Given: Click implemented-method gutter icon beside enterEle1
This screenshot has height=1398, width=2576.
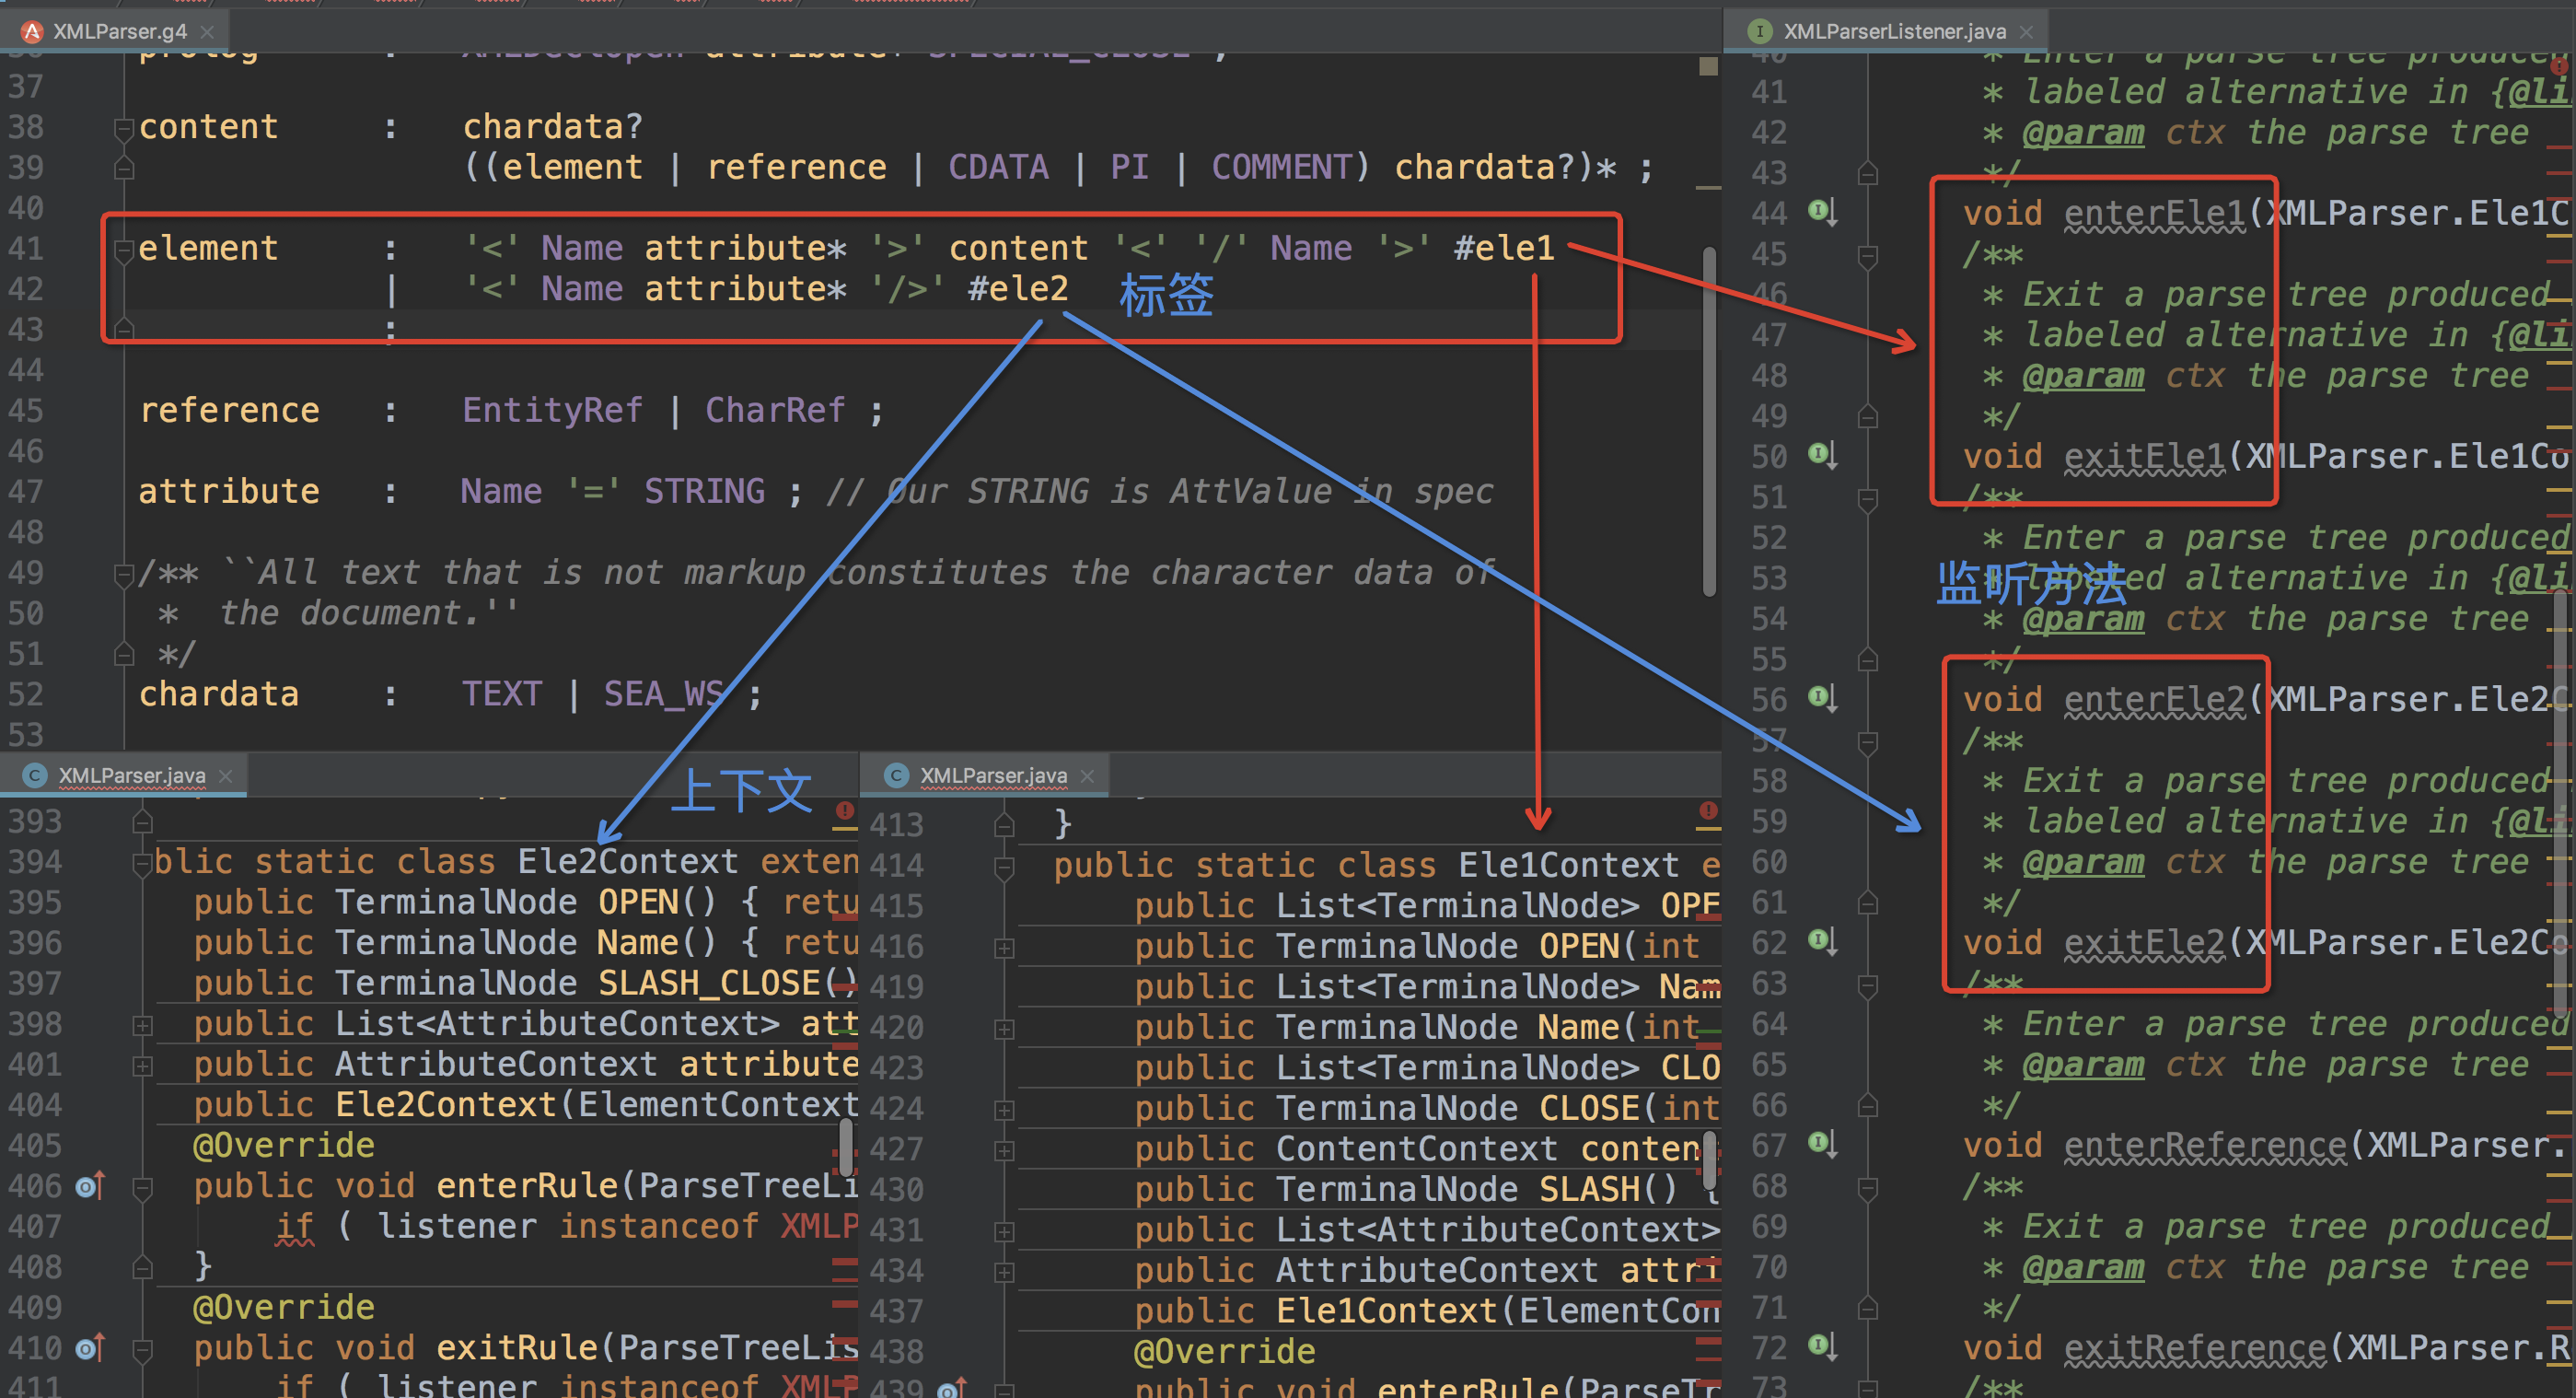Looking at the screenshot, I should point(1821,211).
